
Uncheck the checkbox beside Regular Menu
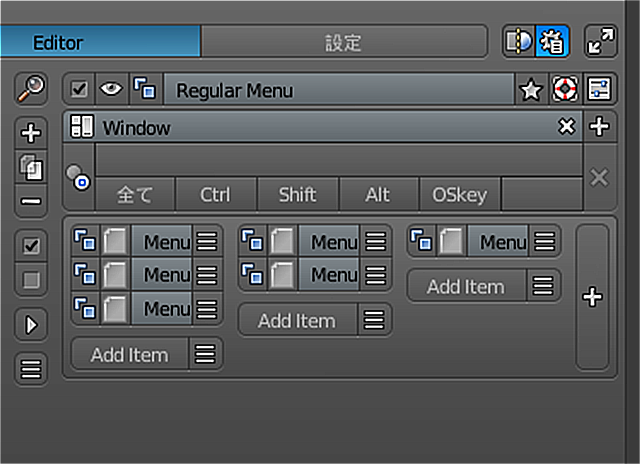click(79, 89)
